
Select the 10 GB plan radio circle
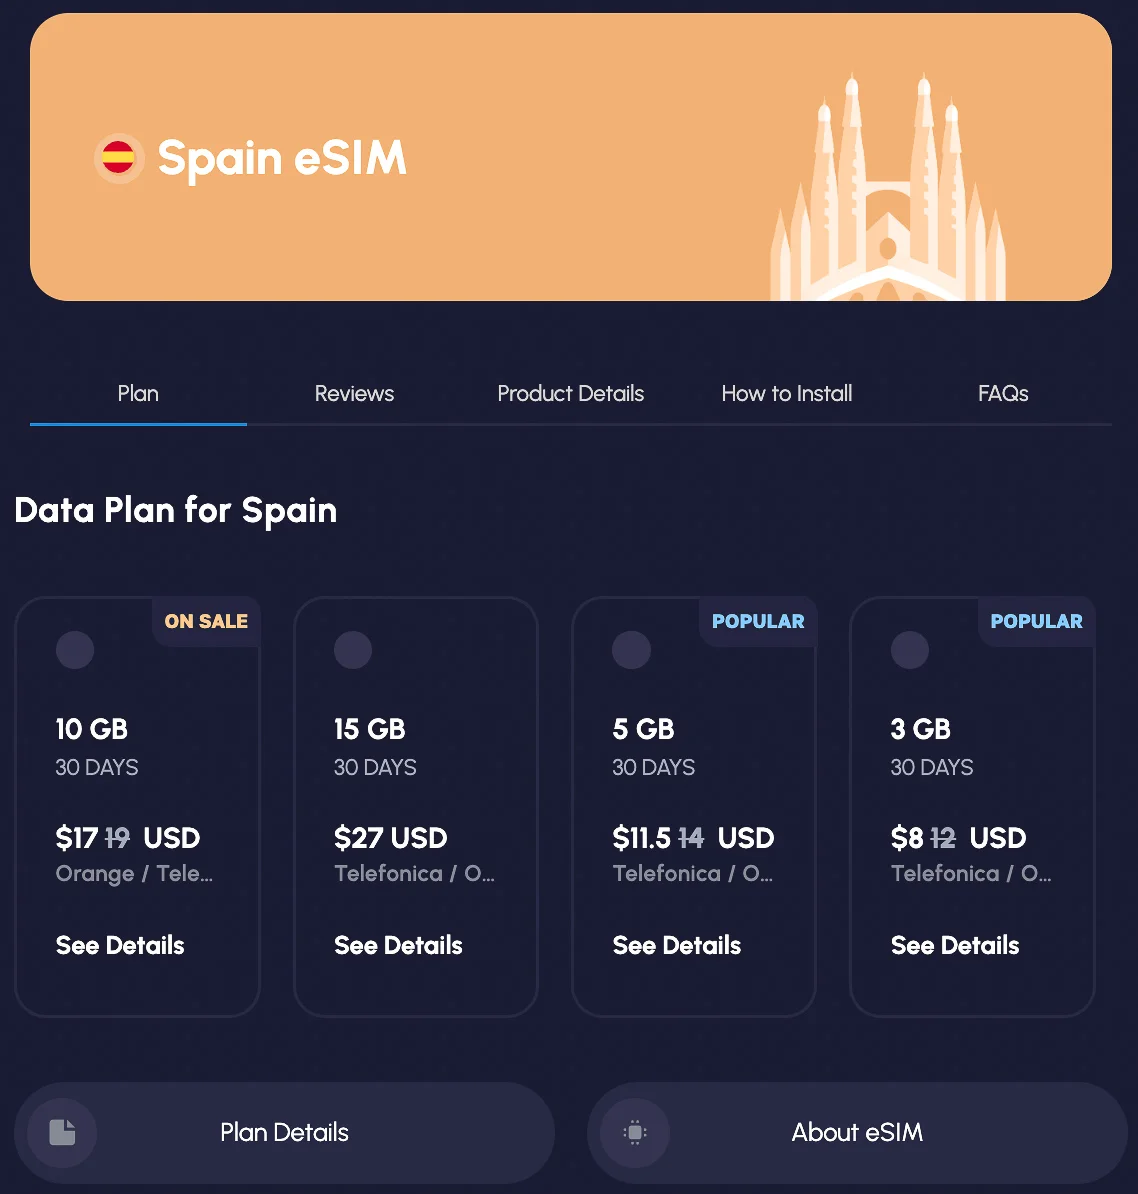(x=75, y=650)
